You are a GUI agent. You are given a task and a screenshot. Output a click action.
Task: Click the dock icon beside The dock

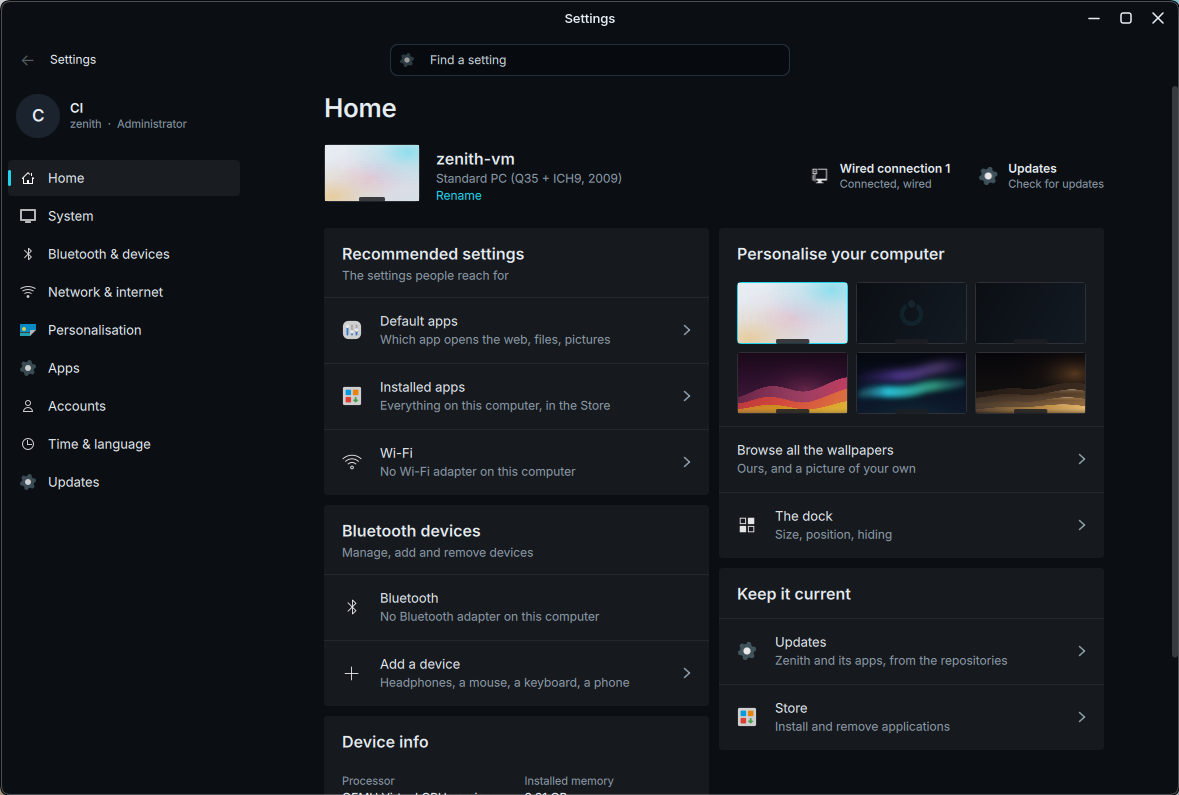[747, 525]
